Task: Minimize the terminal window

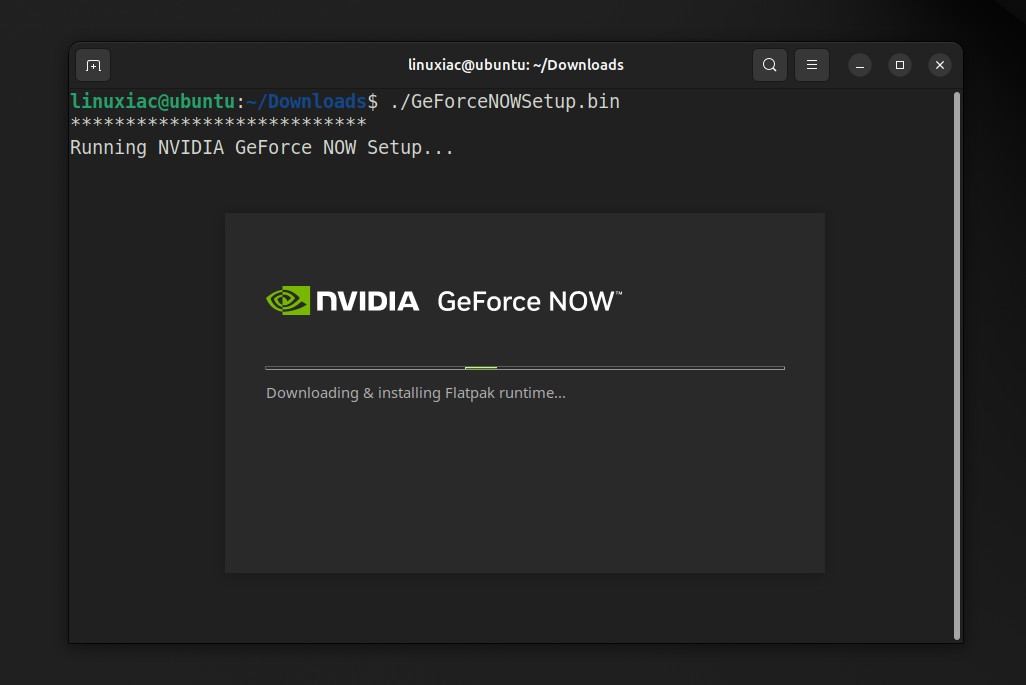Action: point(860,65)
